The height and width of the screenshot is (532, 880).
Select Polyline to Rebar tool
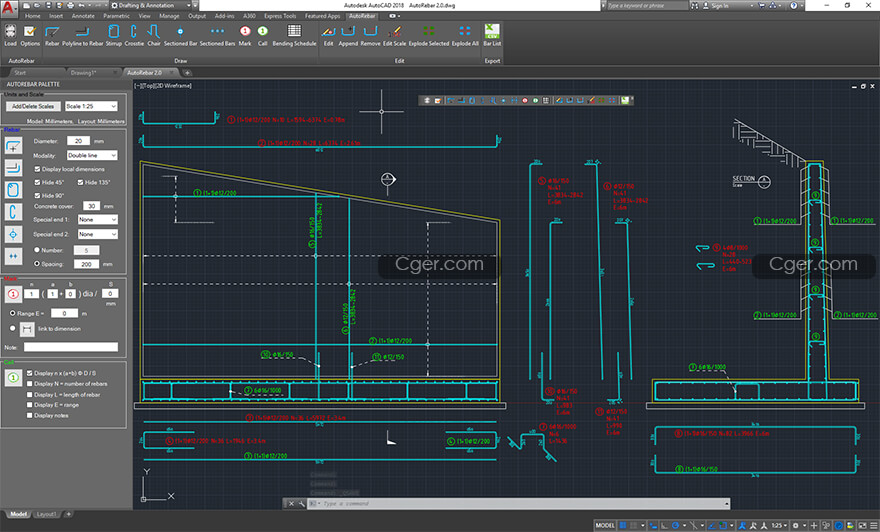[82, 35]
